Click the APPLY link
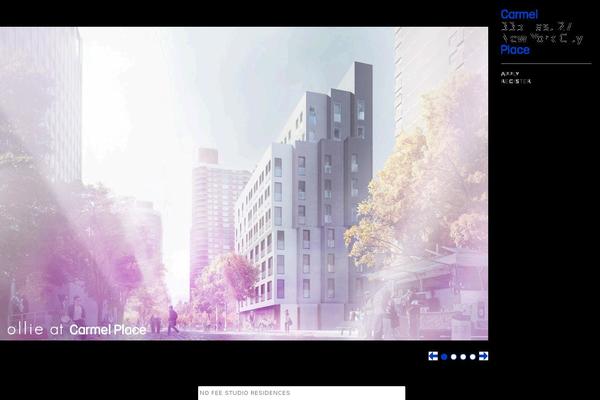The height and width of the screenshot is (400, 600). click(510, 74)
